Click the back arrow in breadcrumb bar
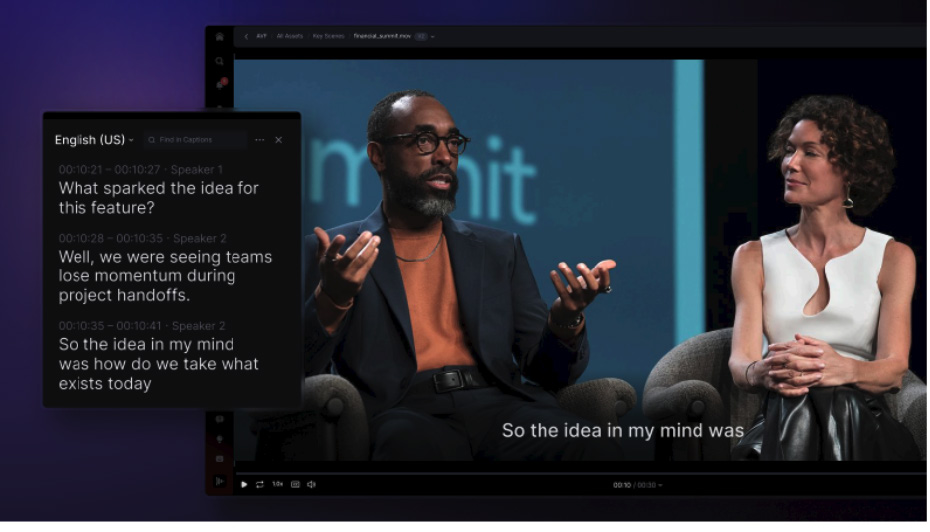This screenshot has height=532, width=930. pos(246,37)
